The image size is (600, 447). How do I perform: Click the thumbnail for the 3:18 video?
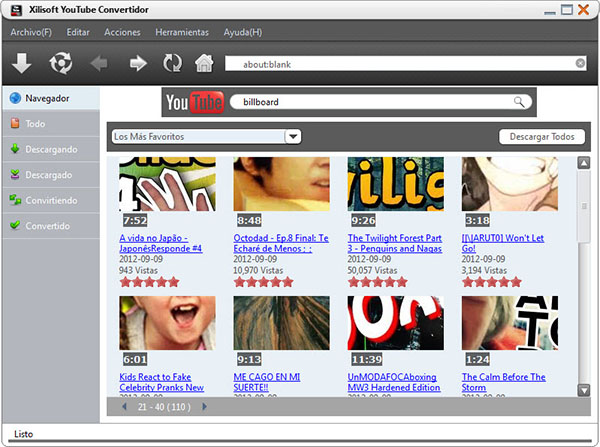(510, 184)
